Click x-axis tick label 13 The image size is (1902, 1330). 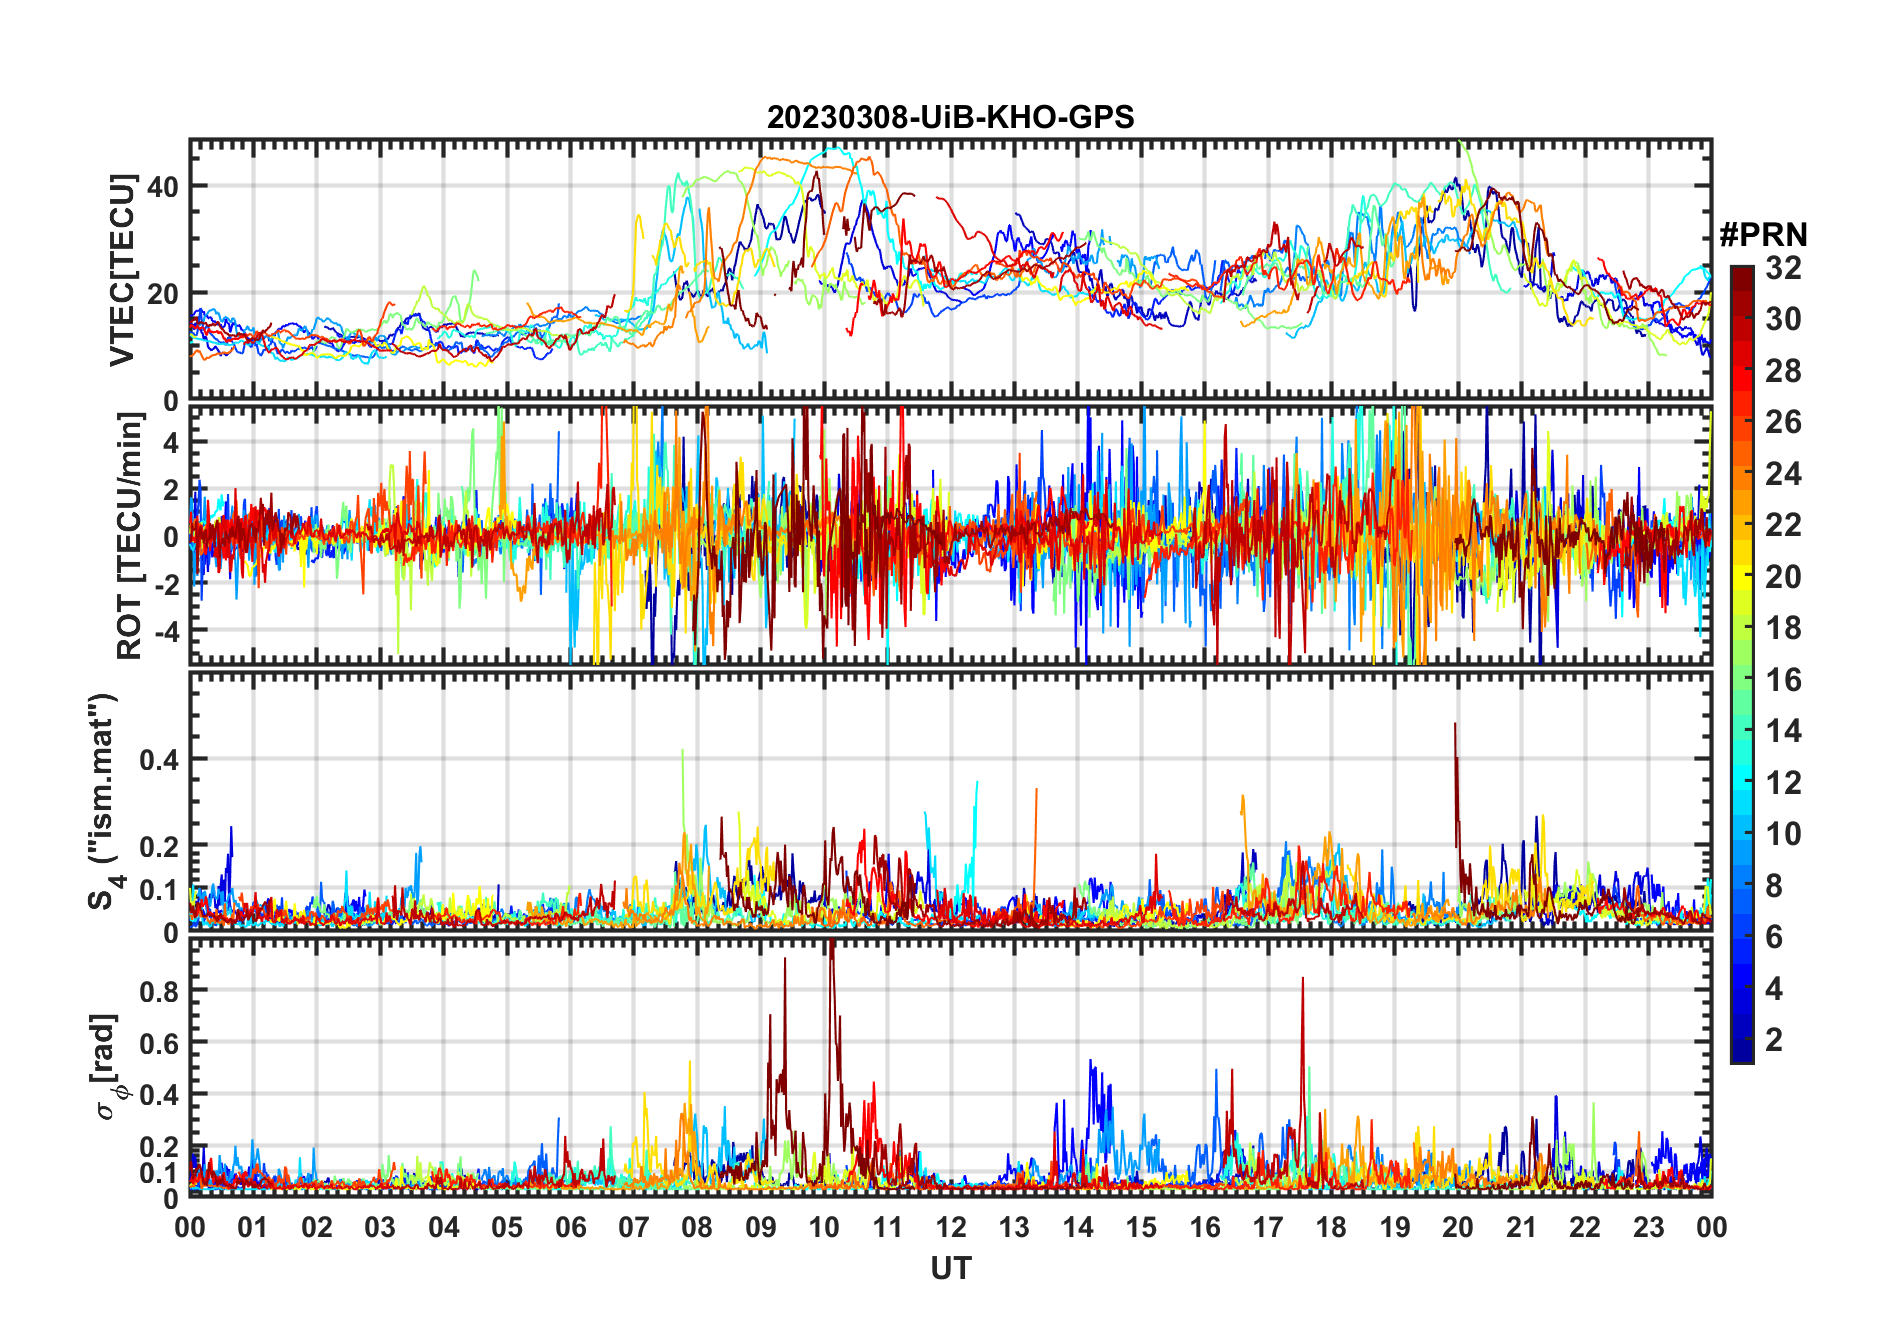click(1014, 1227)
